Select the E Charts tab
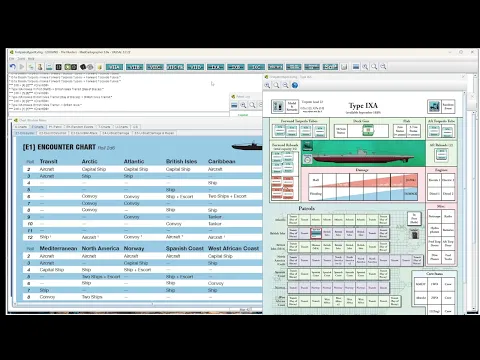Screen dimensions: 480x360 37,127
